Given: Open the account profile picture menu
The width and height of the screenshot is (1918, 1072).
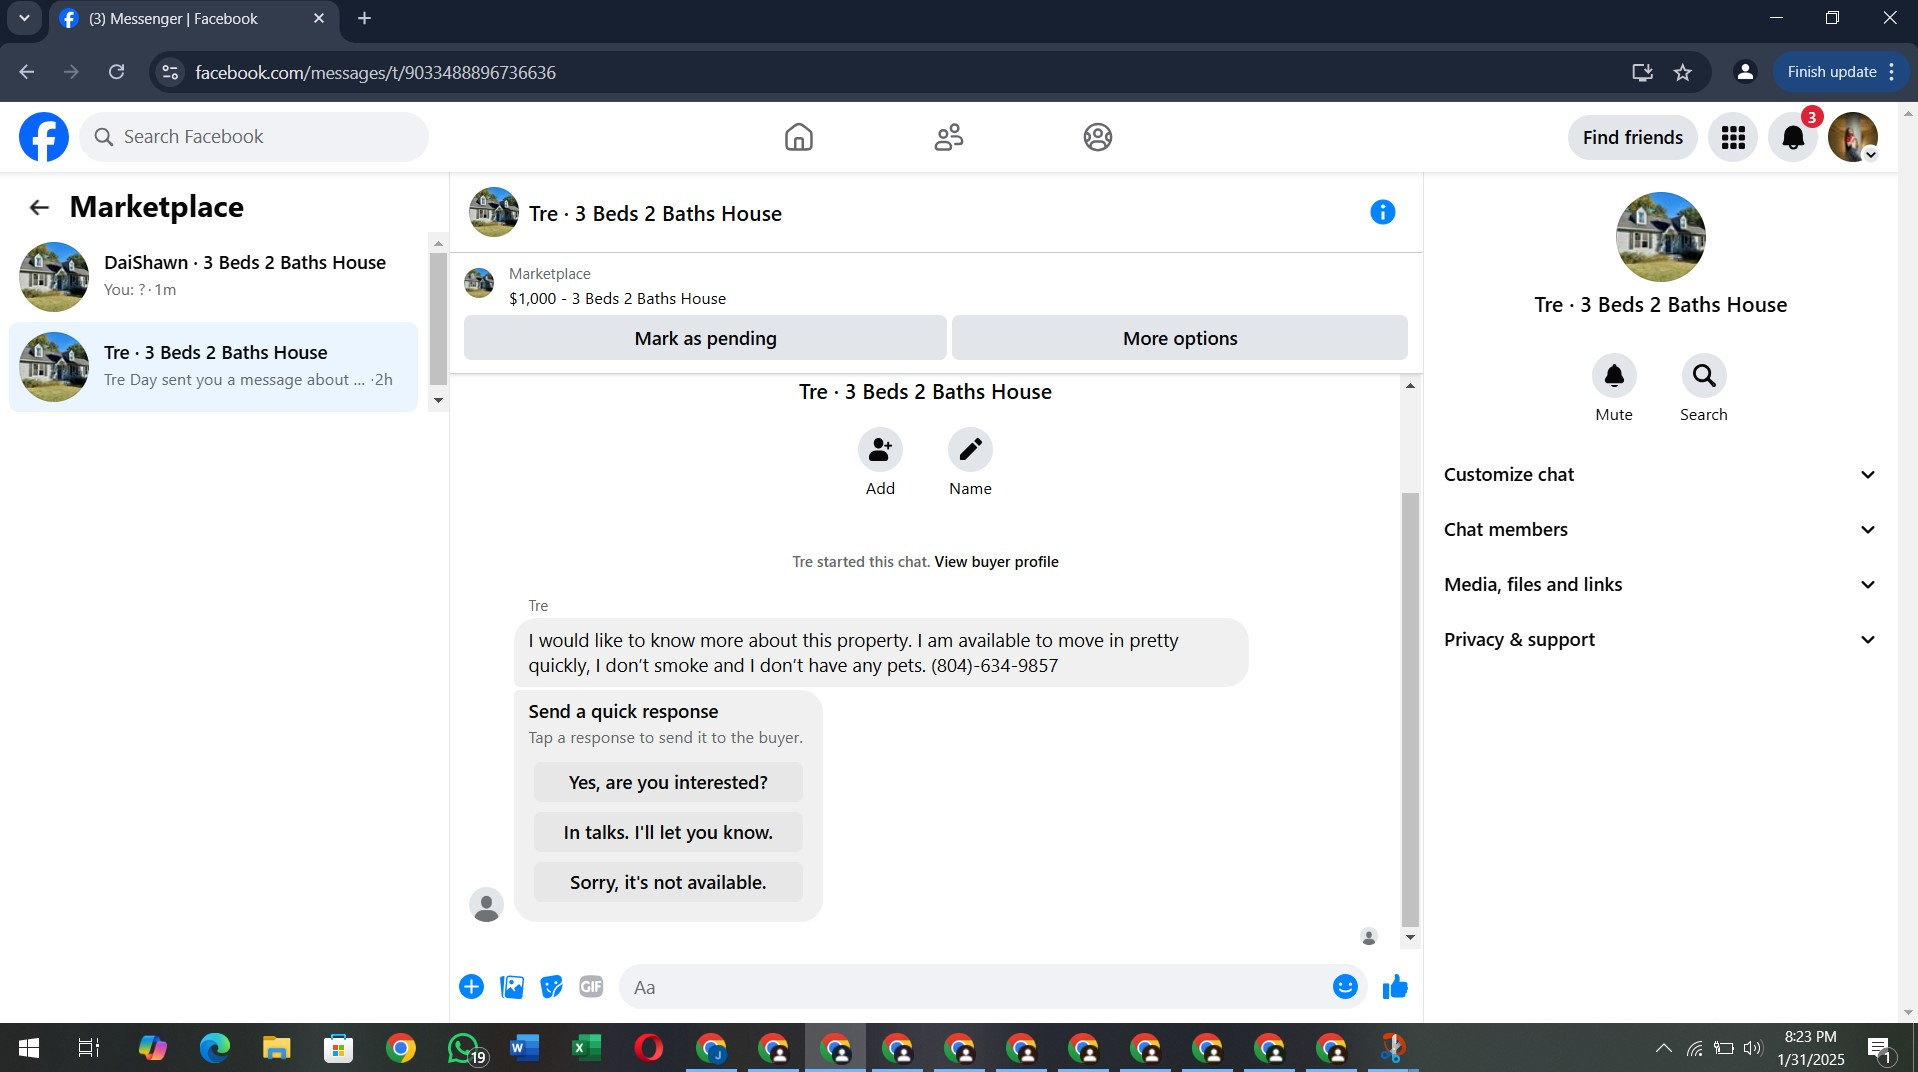Looking at the screenshot, I should [1853, 137].
